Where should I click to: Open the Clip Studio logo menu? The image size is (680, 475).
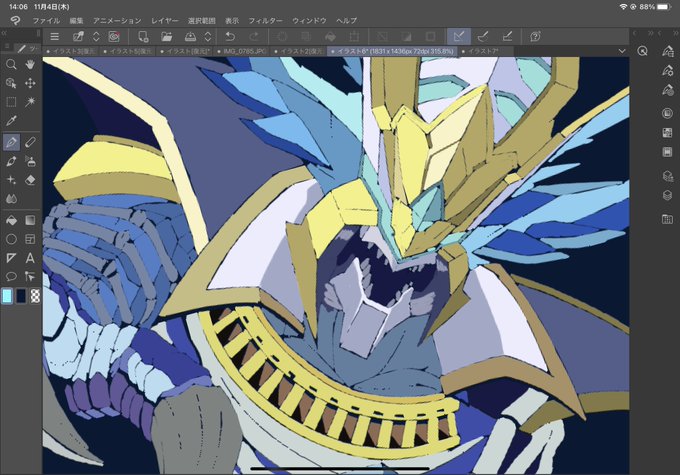[x=15, y=20]
